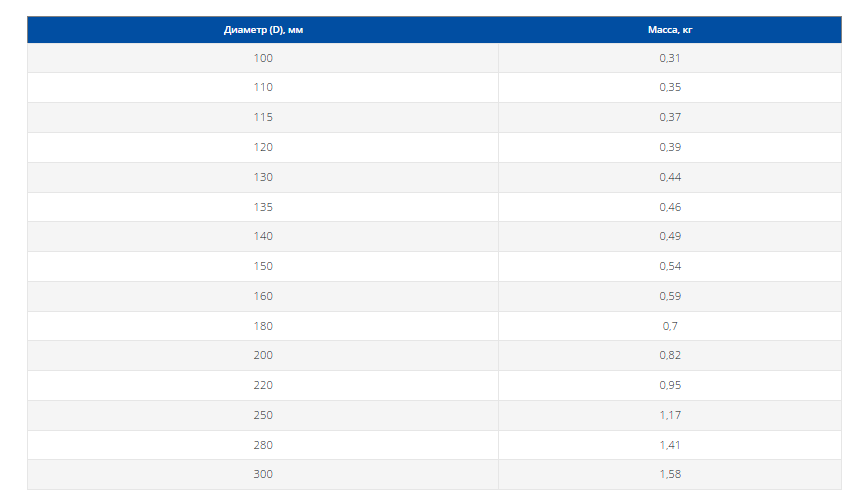
Task: Click the mass value 1,41
Action: 670,445
